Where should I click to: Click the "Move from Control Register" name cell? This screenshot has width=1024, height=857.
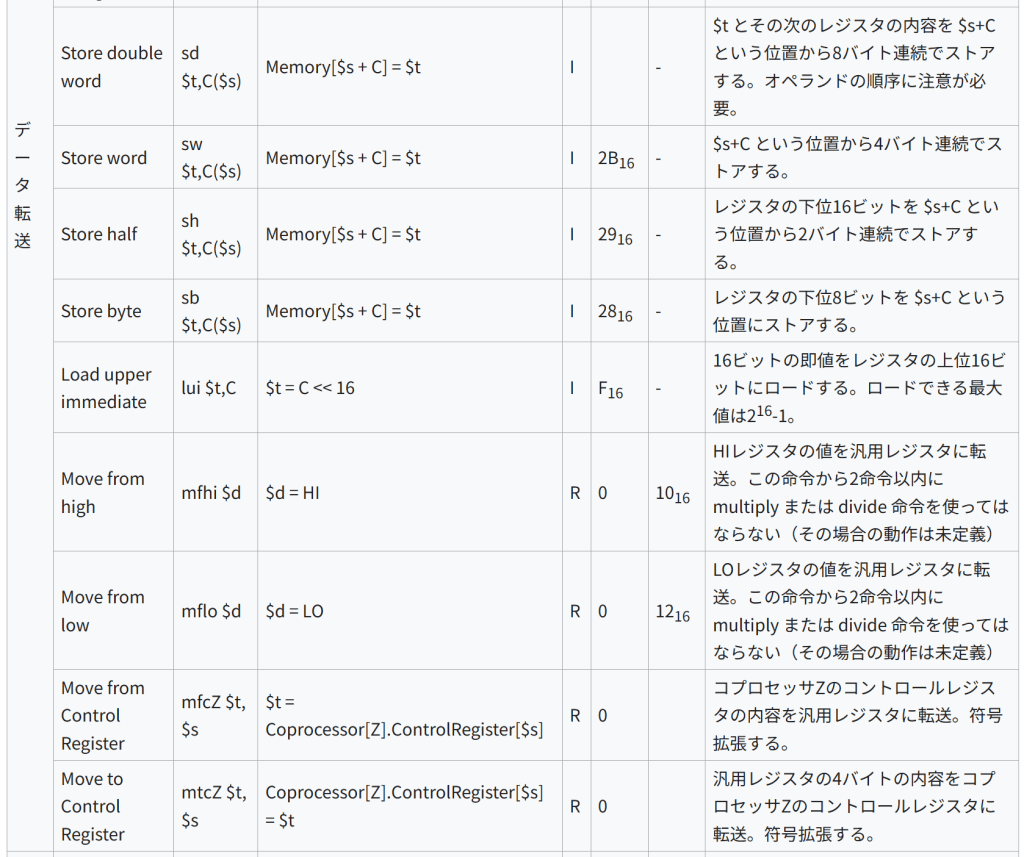tap(103, 715)
